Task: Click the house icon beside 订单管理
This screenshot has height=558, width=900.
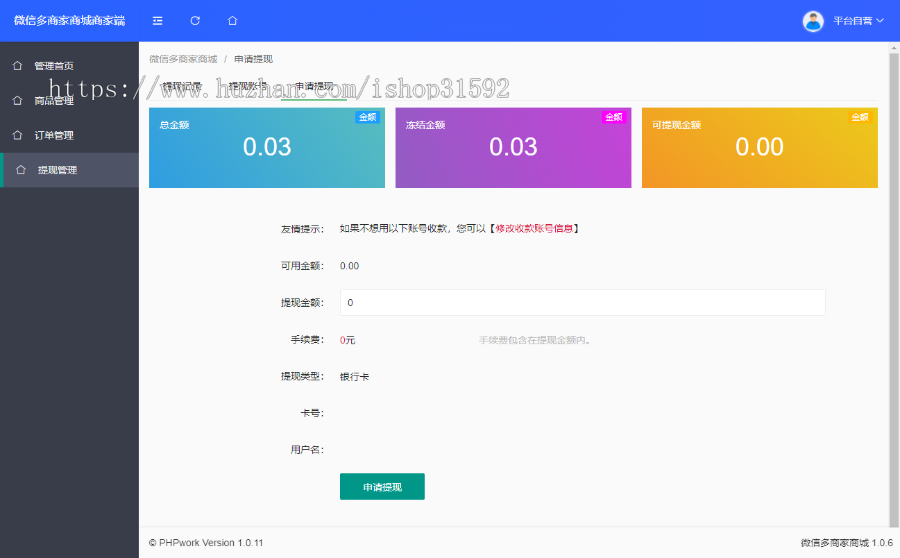Action: [x=16, y=135]
